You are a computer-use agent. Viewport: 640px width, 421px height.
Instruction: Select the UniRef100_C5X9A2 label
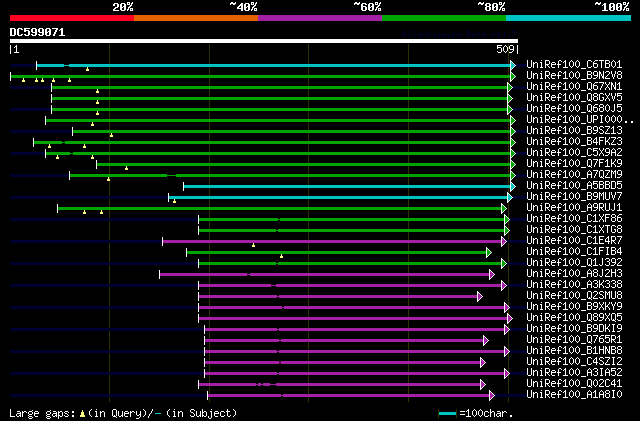[574, 153]
